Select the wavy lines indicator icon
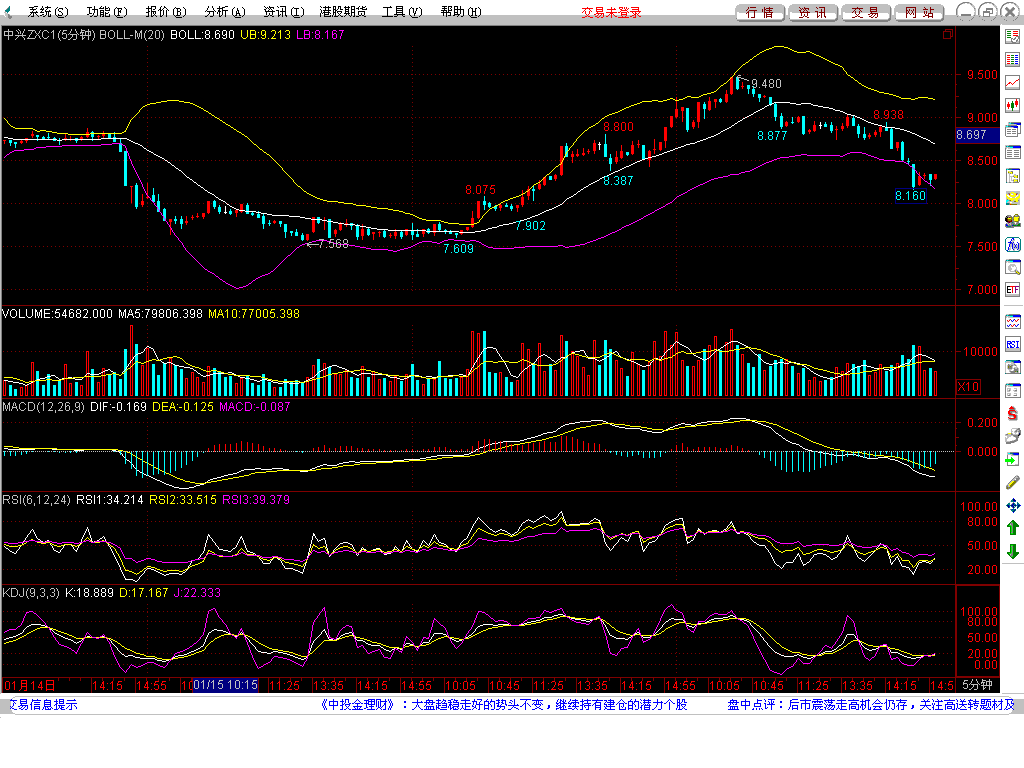1024x768 pixels. [x=1012, y=322]
